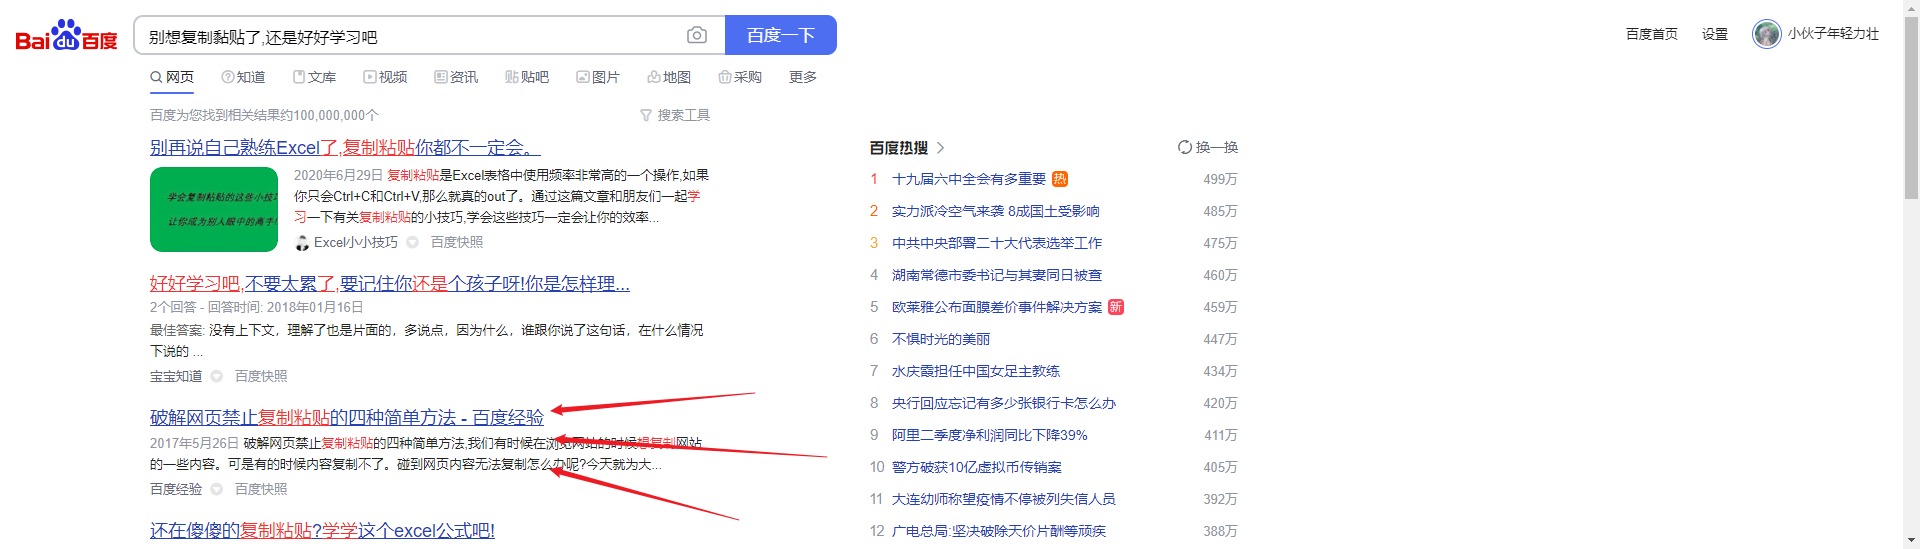This screenshot has width=1920, height=549.
Task: Open hot topic 阿里二季度净利润同比下降39%
Action: (x=990, y=435)
